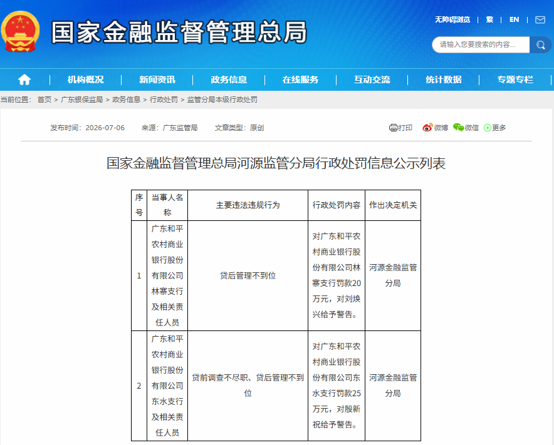The image size is (554, 445).
Task: Click the 主要违法违规行为 column header
Action: pyautogui.click(x=248, y=205)
